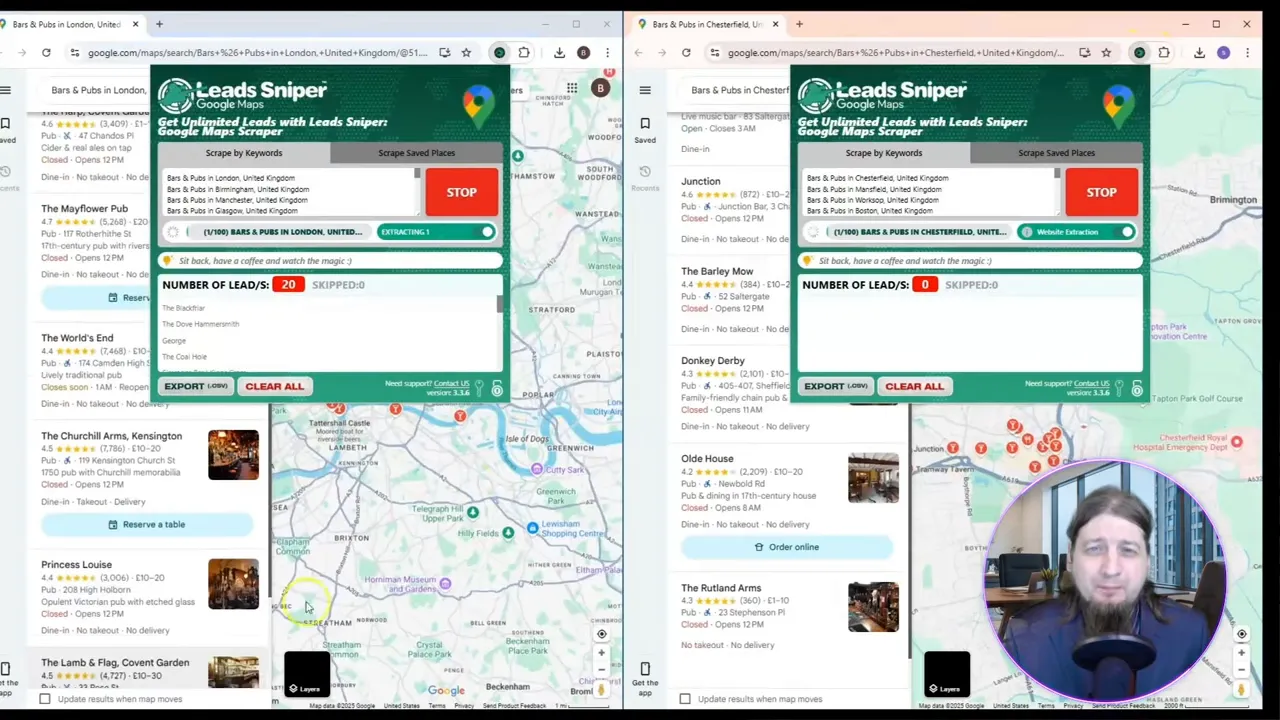Export leads CSV in Chesterfield panel
This screenshot has width=1280, height=720.
835,386
